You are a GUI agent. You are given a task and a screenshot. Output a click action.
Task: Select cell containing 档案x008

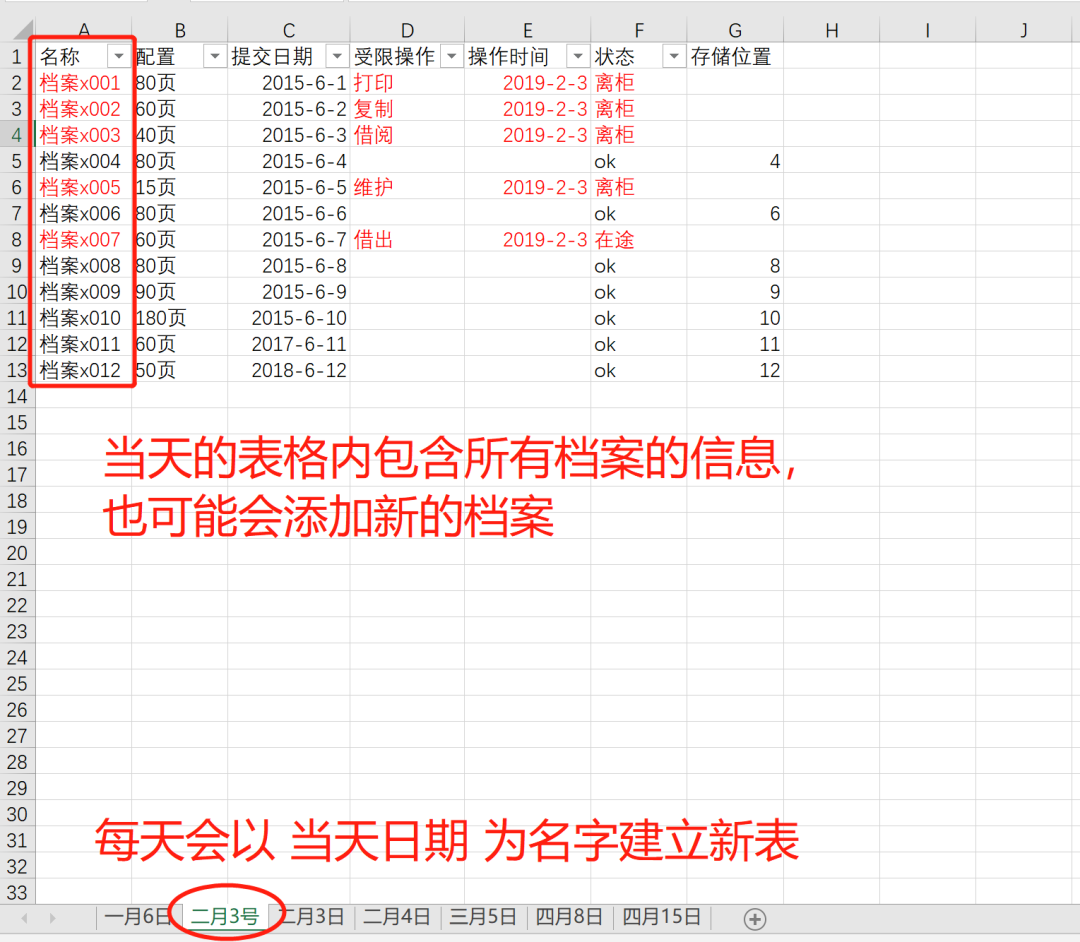tap(83, 266)
